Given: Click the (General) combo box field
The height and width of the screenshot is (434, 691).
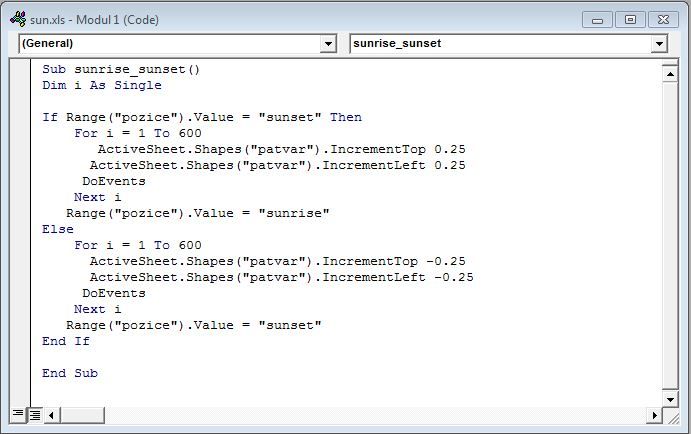Looking at the screenshot, I should (x=178, y=44).
